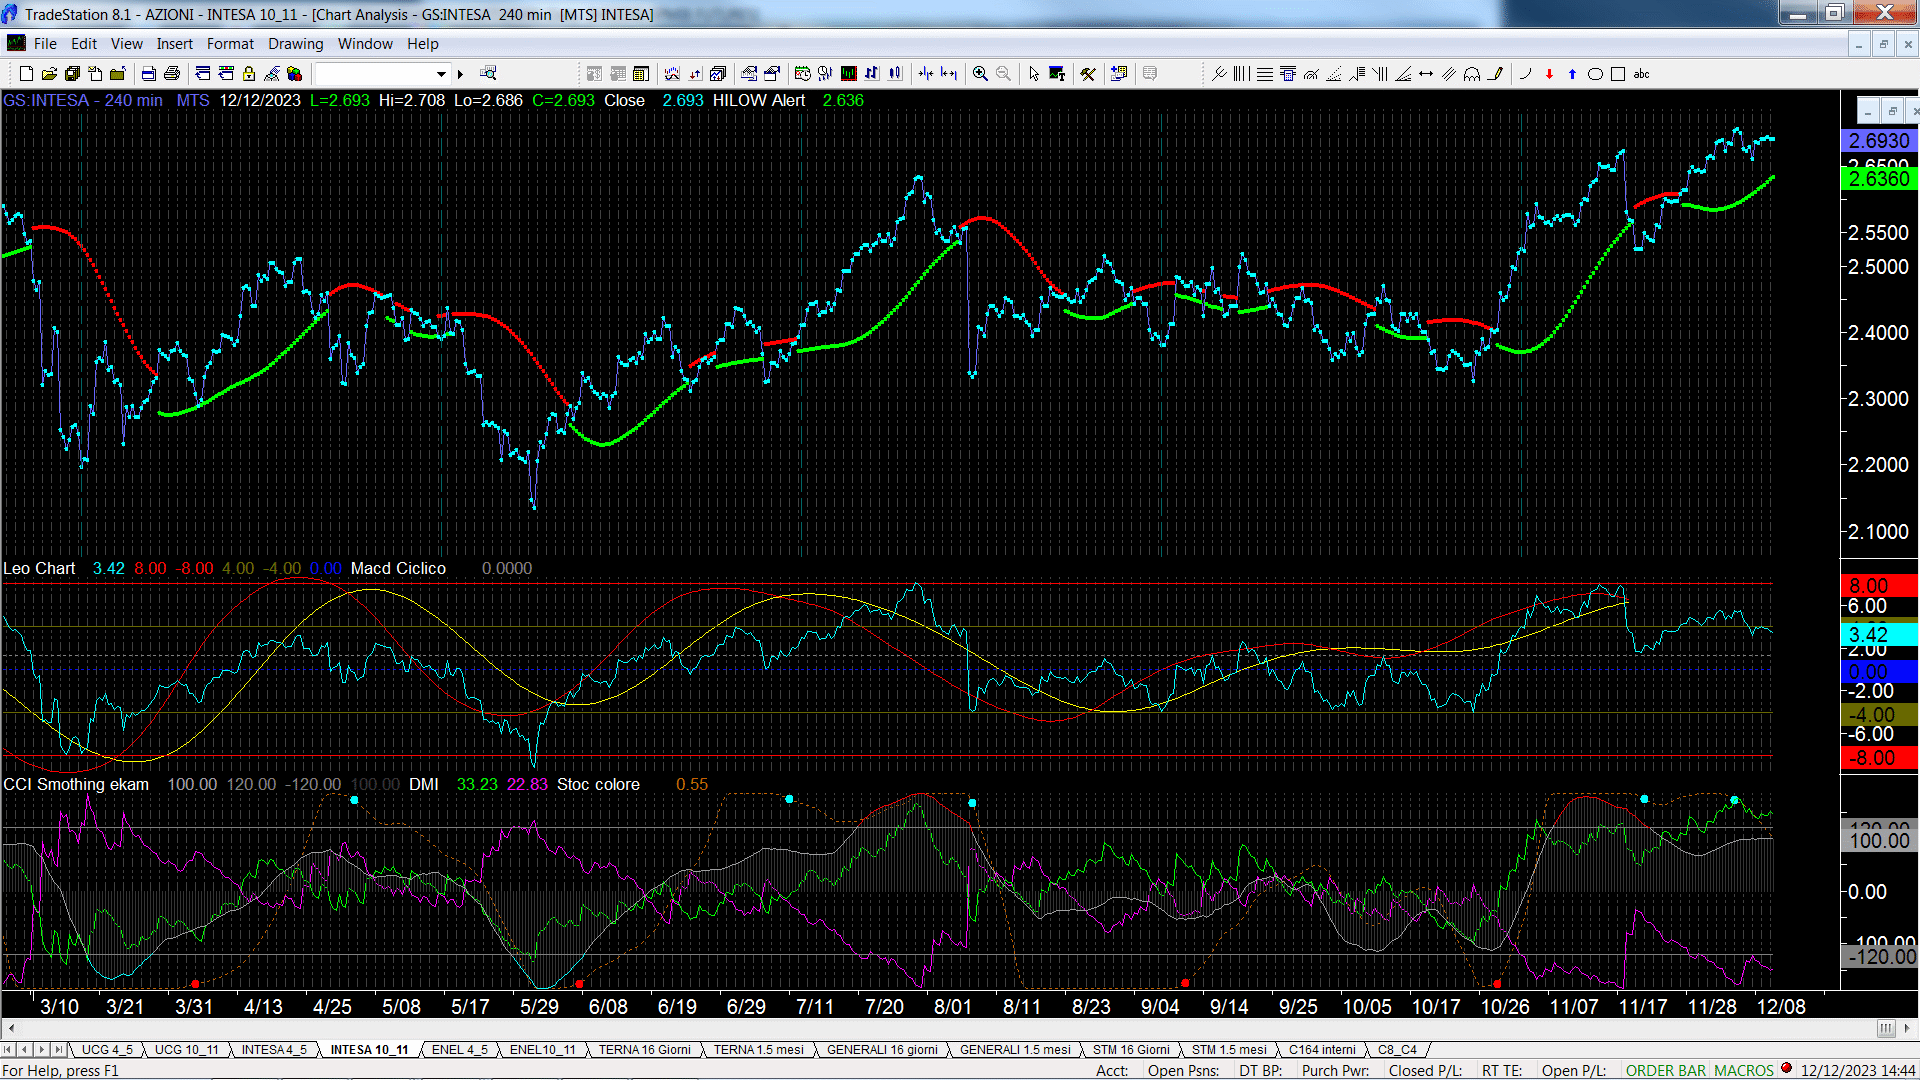Click the ORDER BAR status label
This screenshot has height=1080, width=1920.
pos(1665,1071)
